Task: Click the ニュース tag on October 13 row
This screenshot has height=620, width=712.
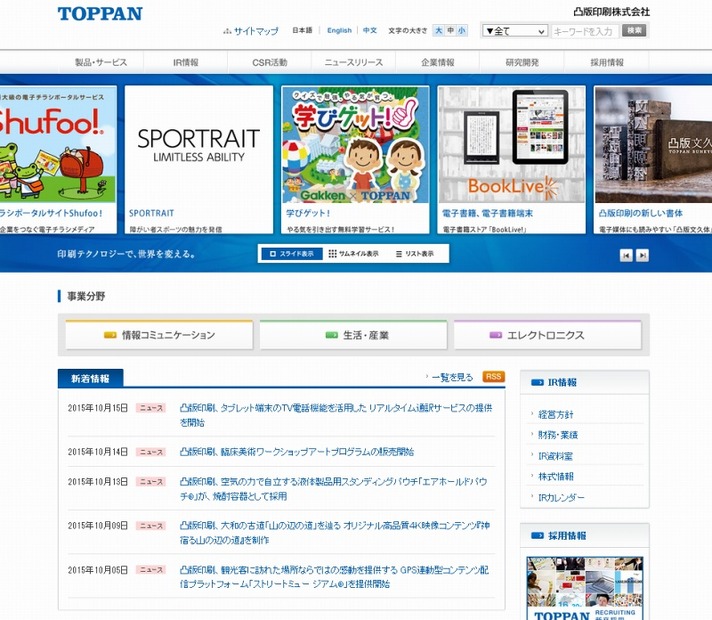Action: click(151, 481)
